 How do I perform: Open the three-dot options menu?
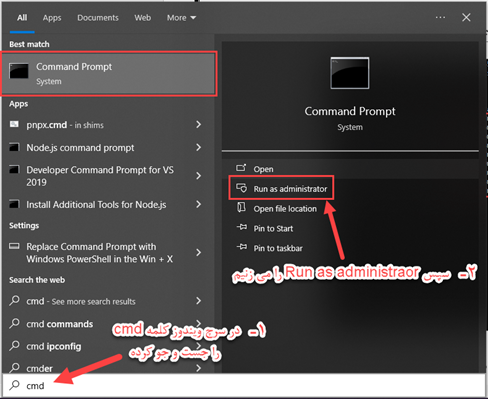tap(440, 17)
